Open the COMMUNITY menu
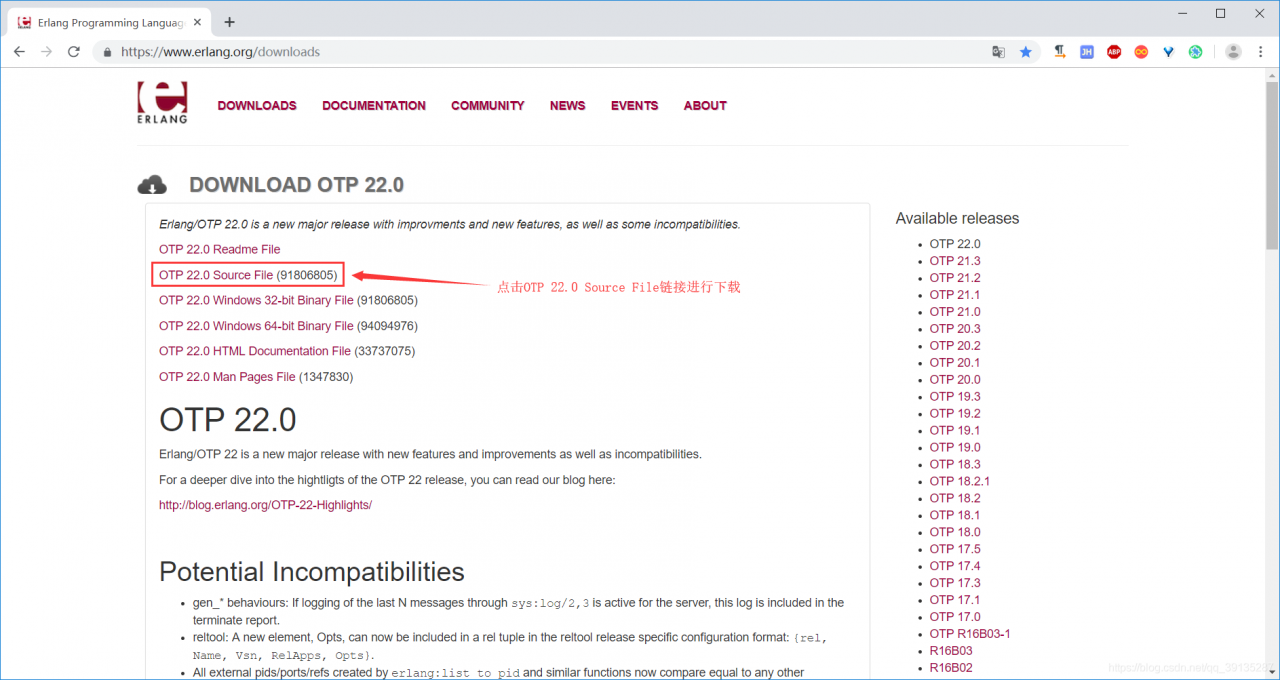The image size is (1280, 680). tap(487, 106)
